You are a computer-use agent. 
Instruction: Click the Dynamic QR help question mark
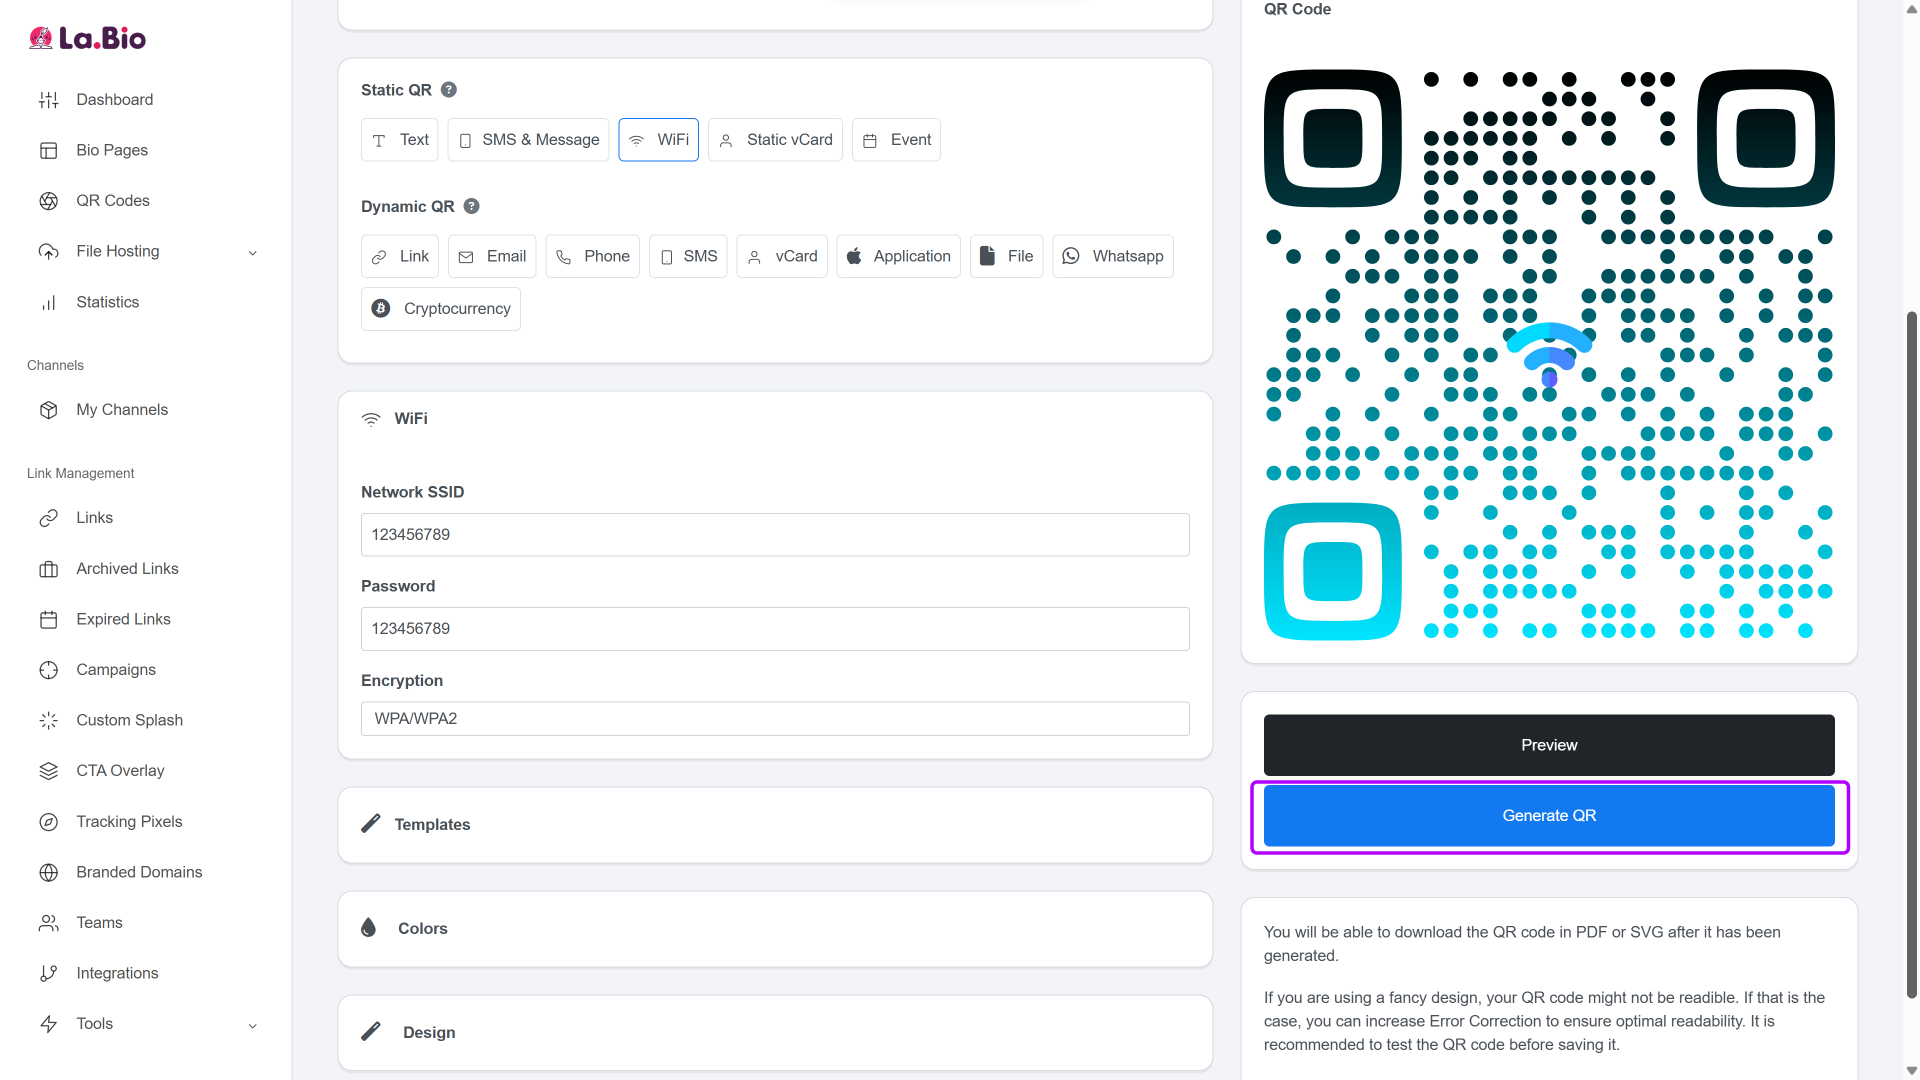tap(472, 206)
